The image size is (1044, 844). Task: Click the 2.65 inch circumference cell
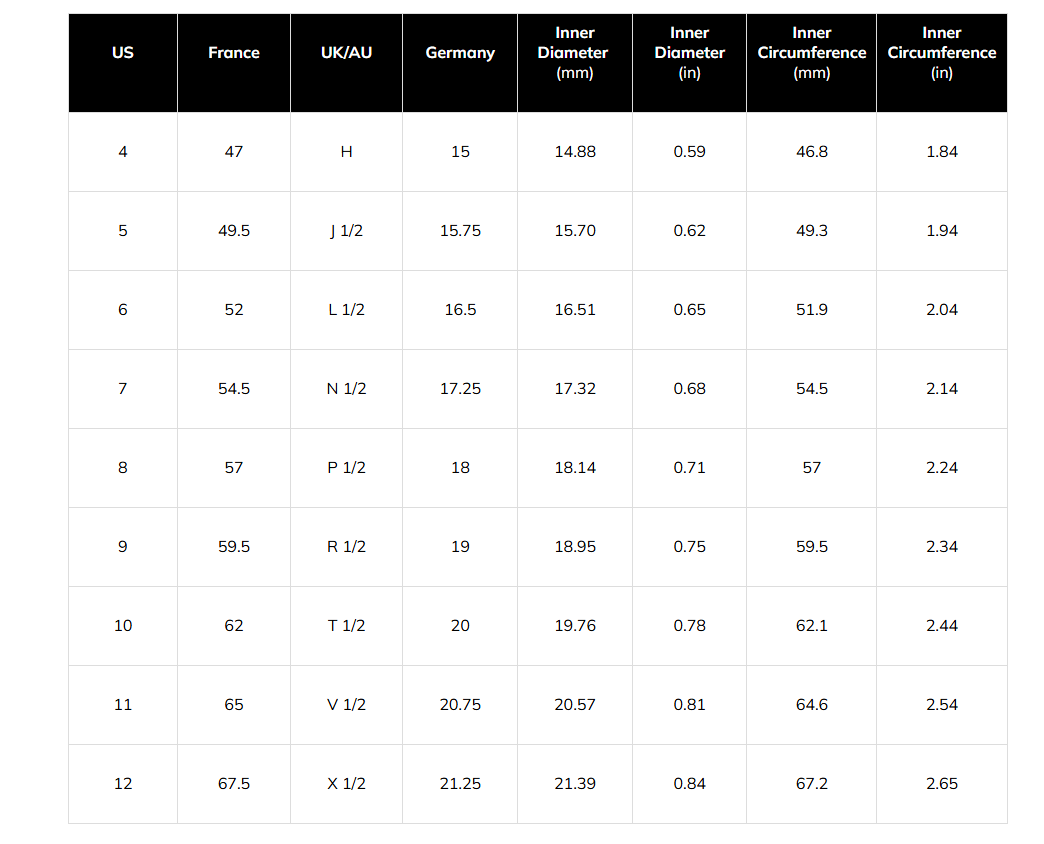[941, 784]
